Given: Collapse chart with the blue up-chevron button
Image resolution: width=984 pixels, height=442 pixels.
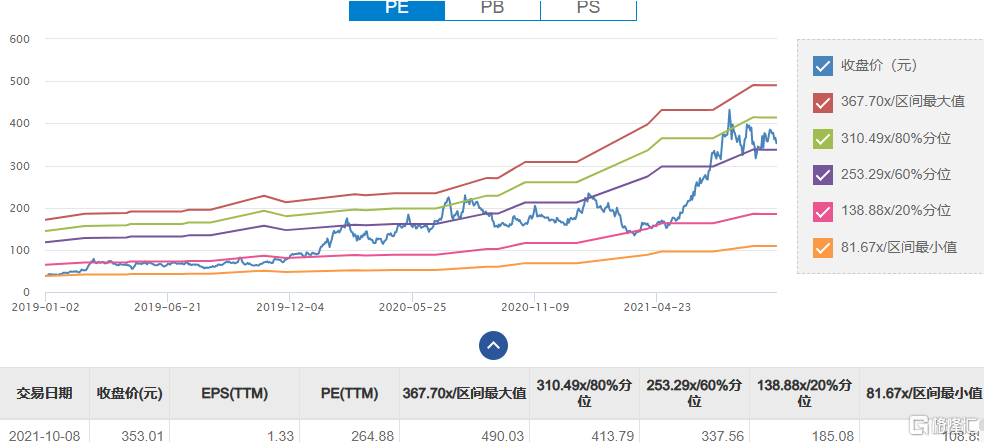Looking at the screenshot, I should tap(493, 345).
